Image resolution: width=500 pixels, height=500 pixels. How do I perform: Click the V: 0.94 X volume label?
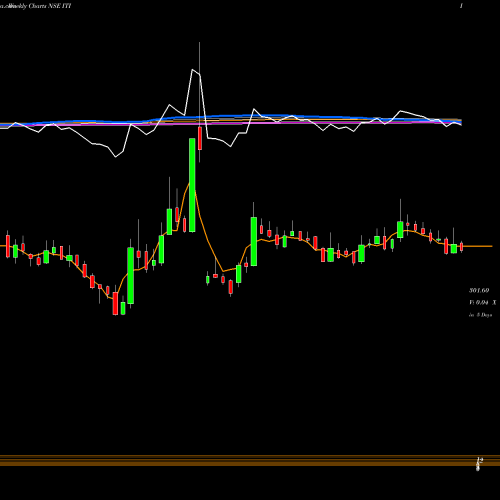[x=482, y=303]
